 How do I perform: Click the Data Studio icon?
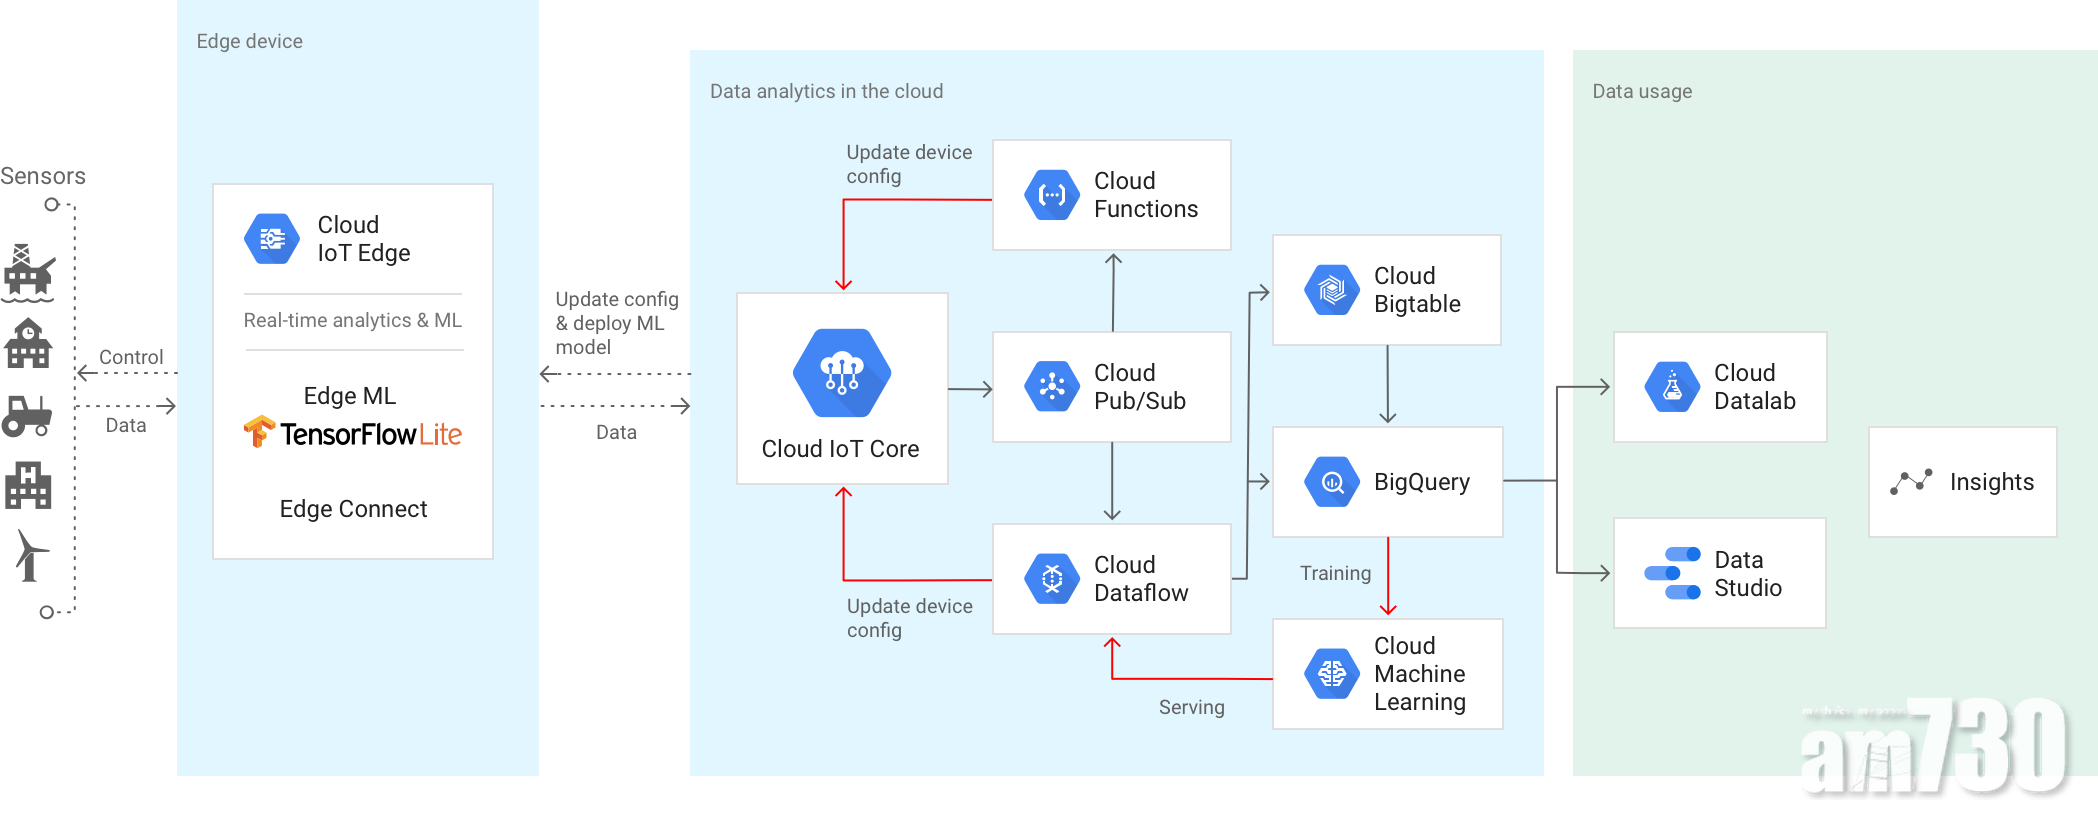click(1672, 573)
